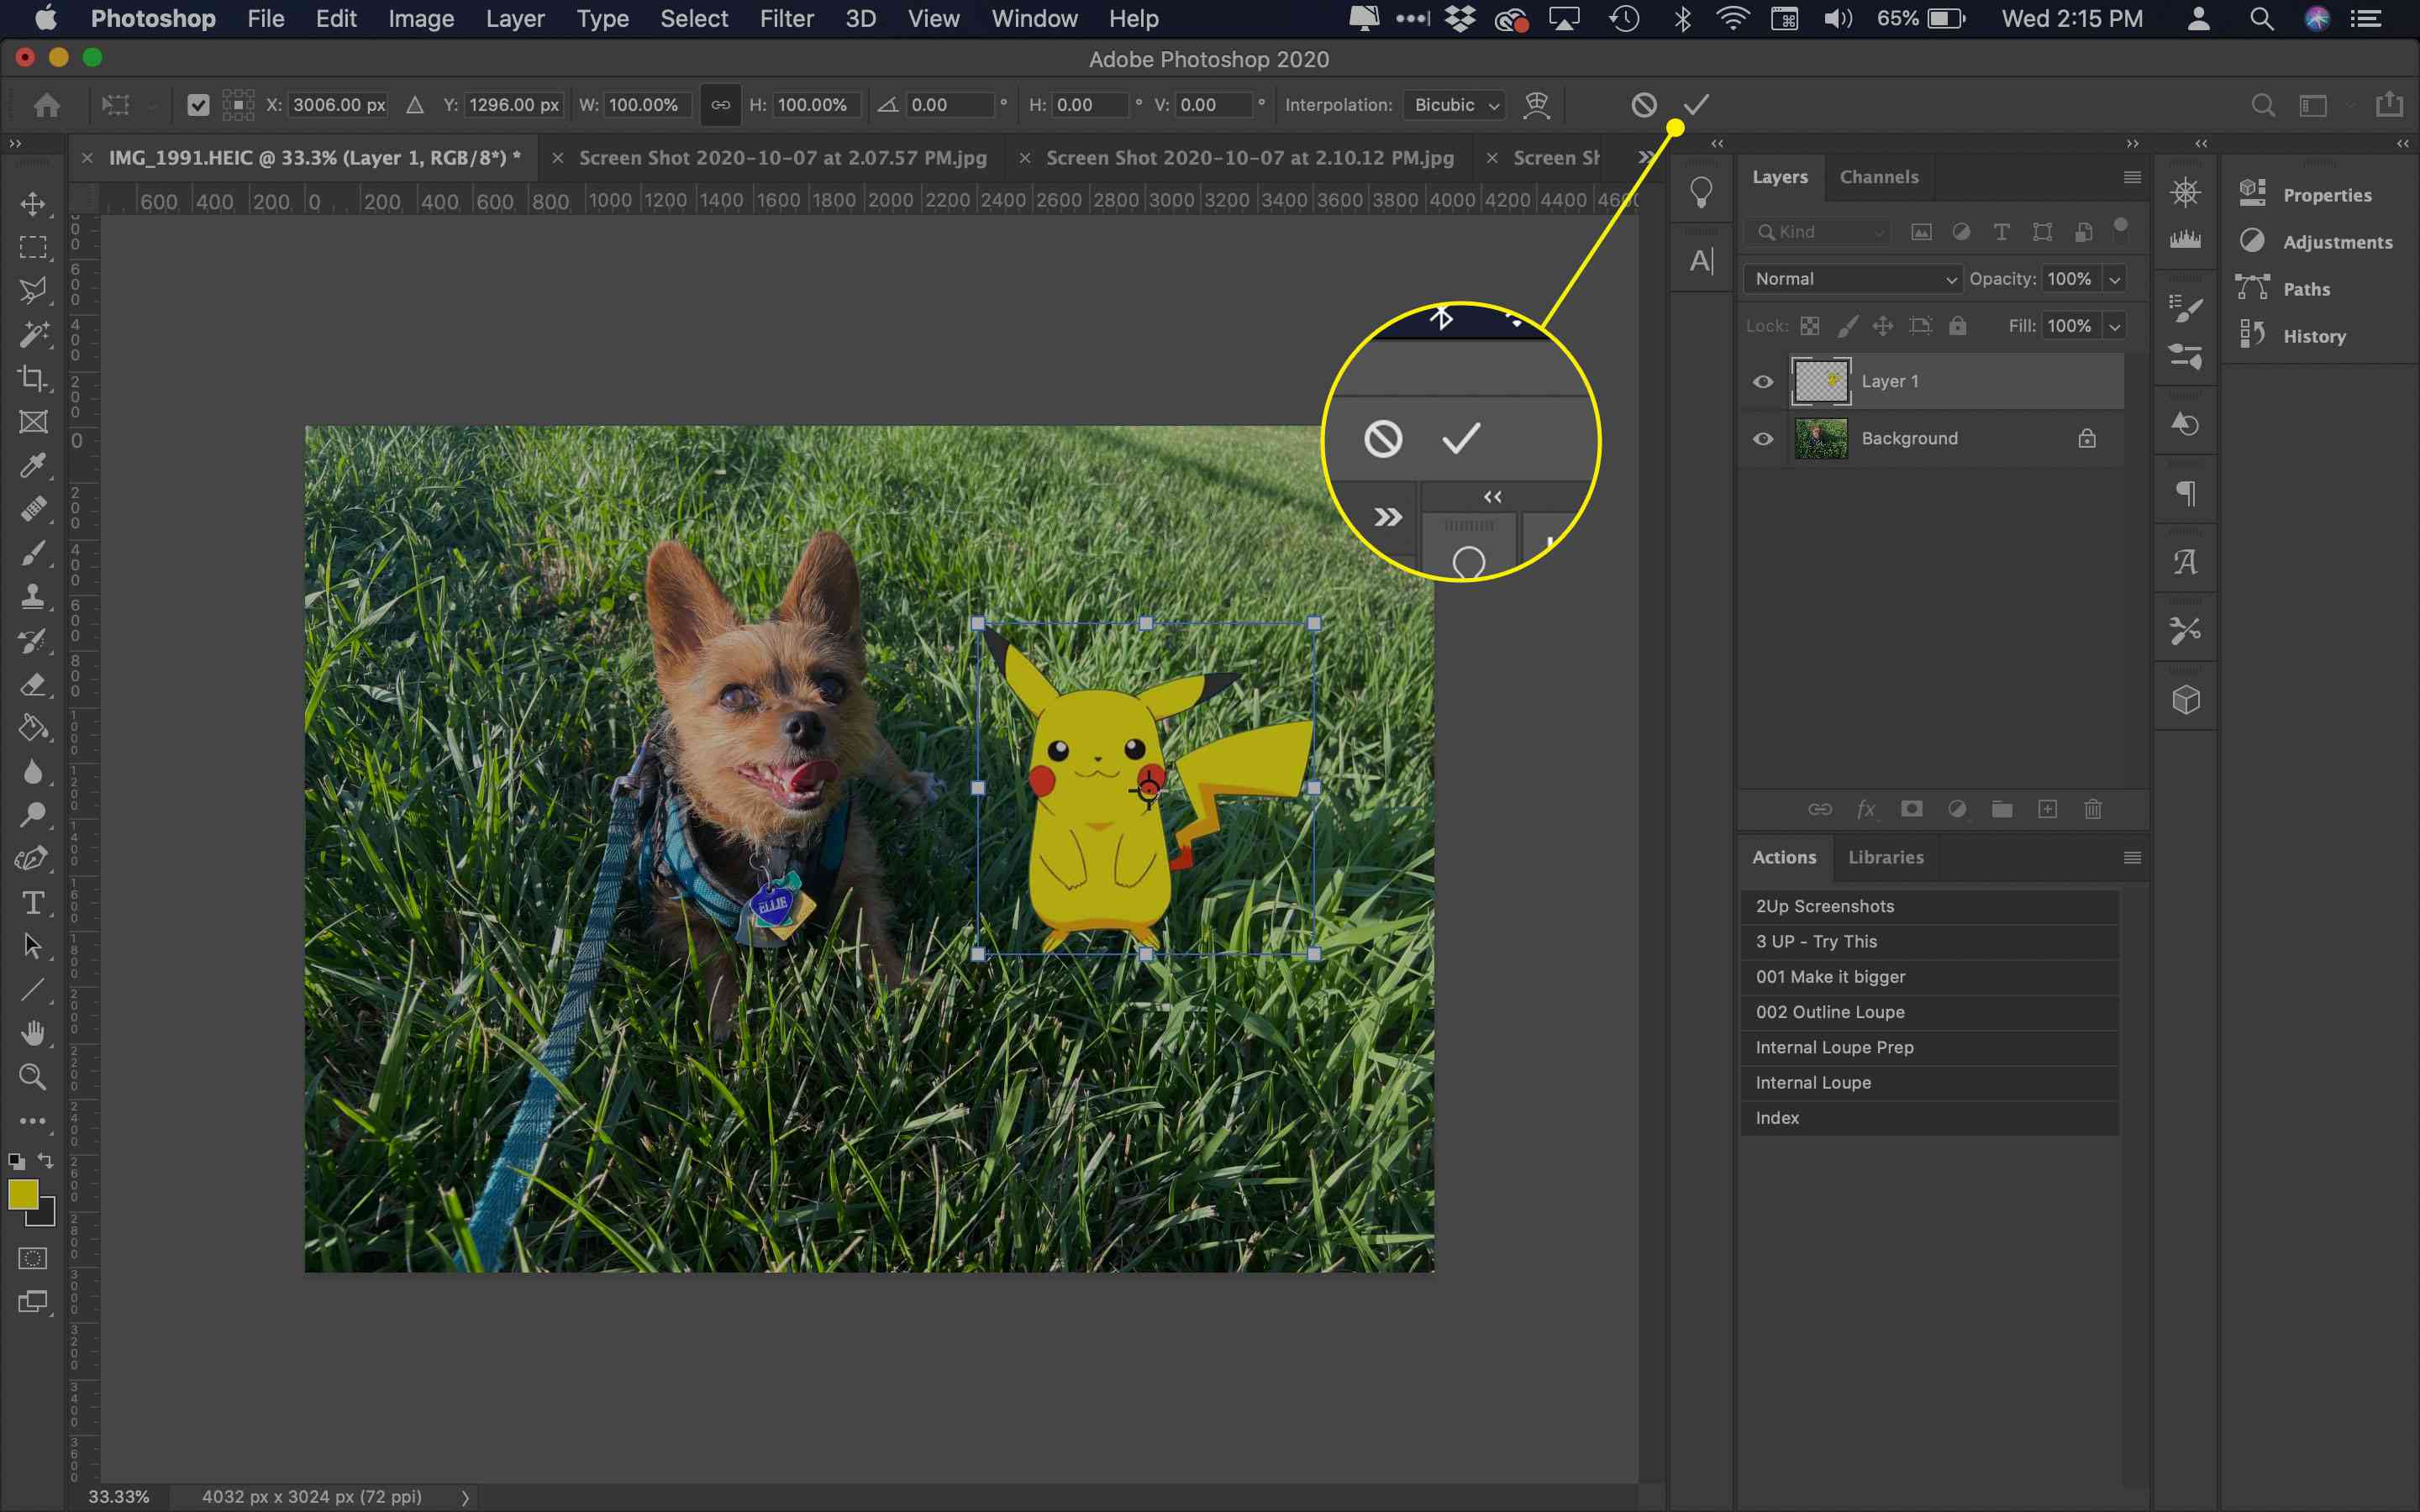Toggle lock all for layer
Image resolution: width=2420 pixels, height=1512 pixels.
pos(1957,326)
